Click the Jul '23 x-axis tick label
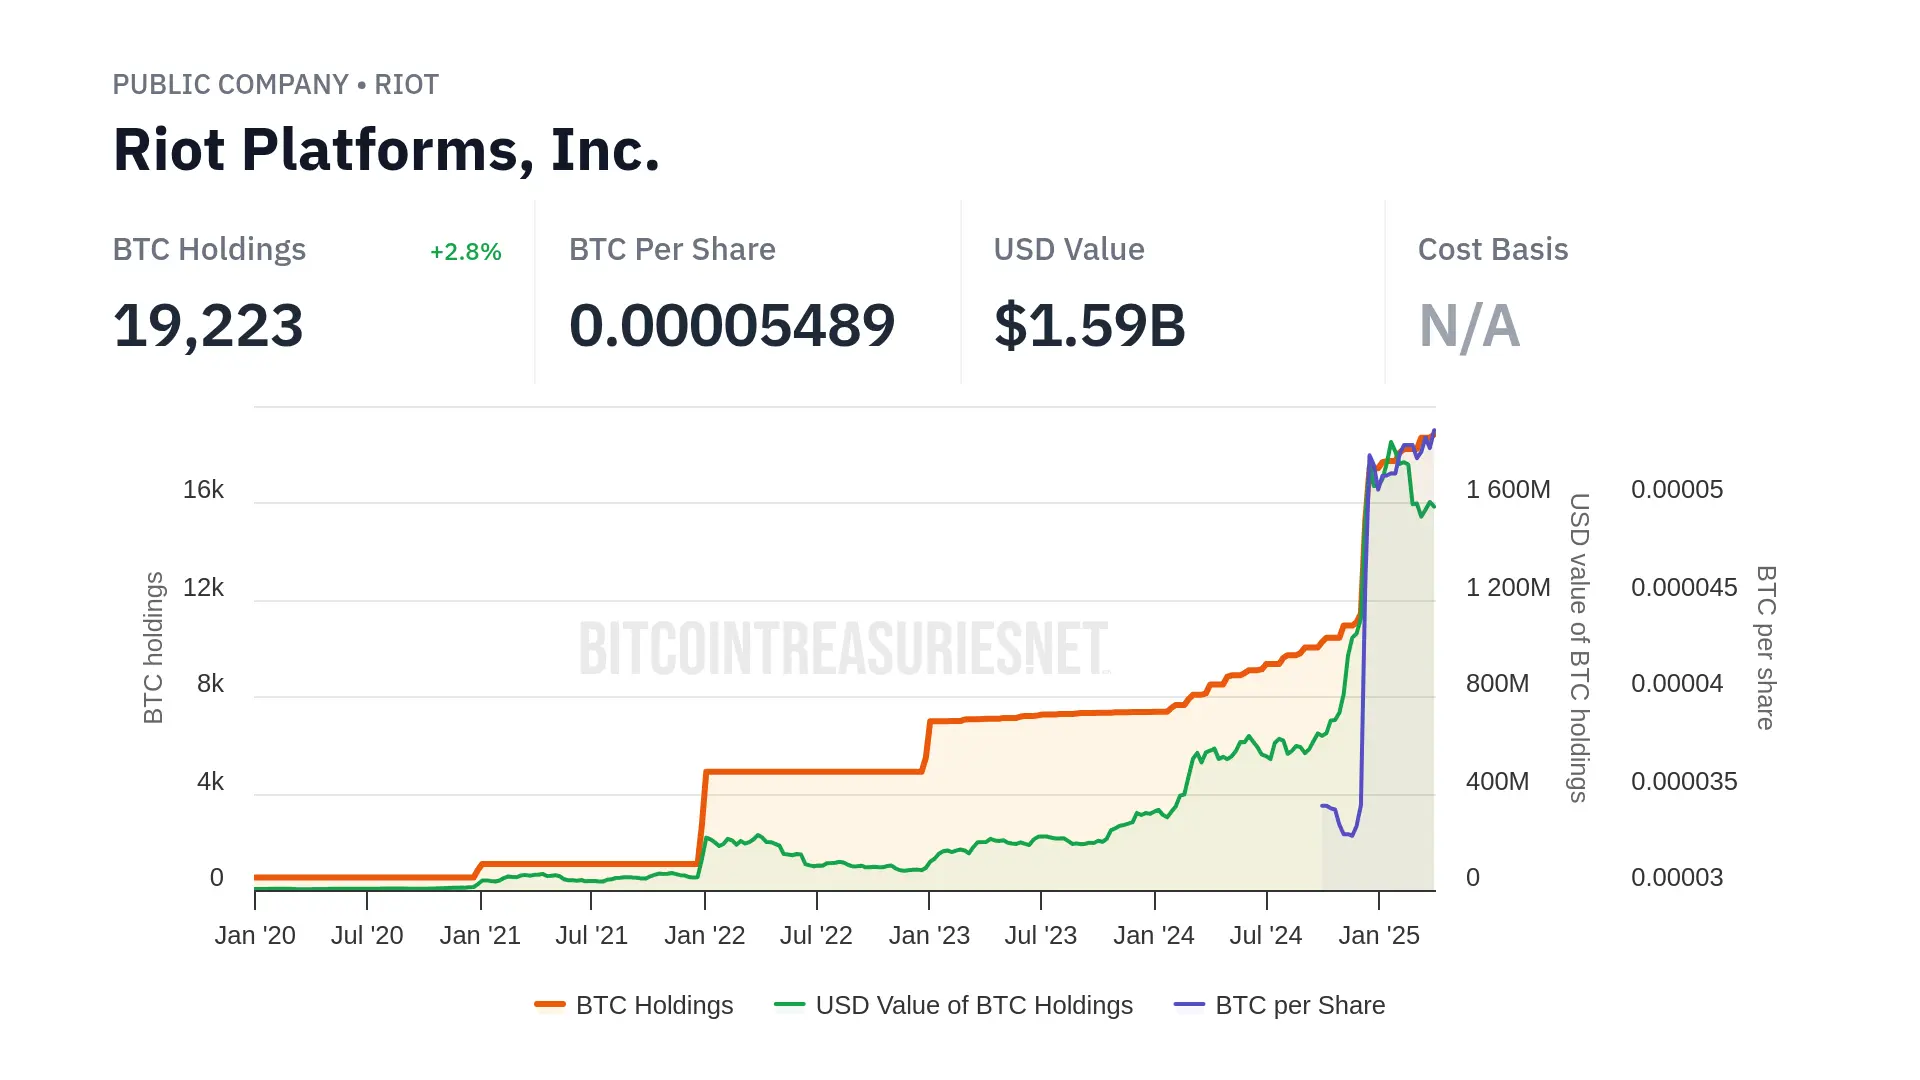1920x1080 pixels. [1041, 935]
